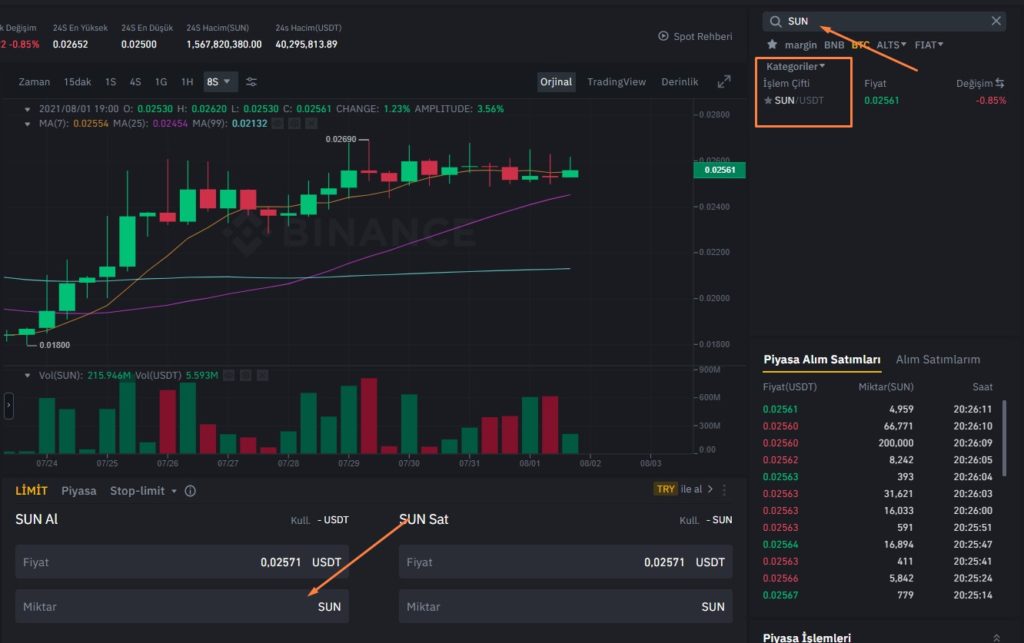The height and width of the screenshot is (643, 1024).
Task: Click the 24s Hacim(USDT) value 40,295,813.89
Action: point(306,44)
